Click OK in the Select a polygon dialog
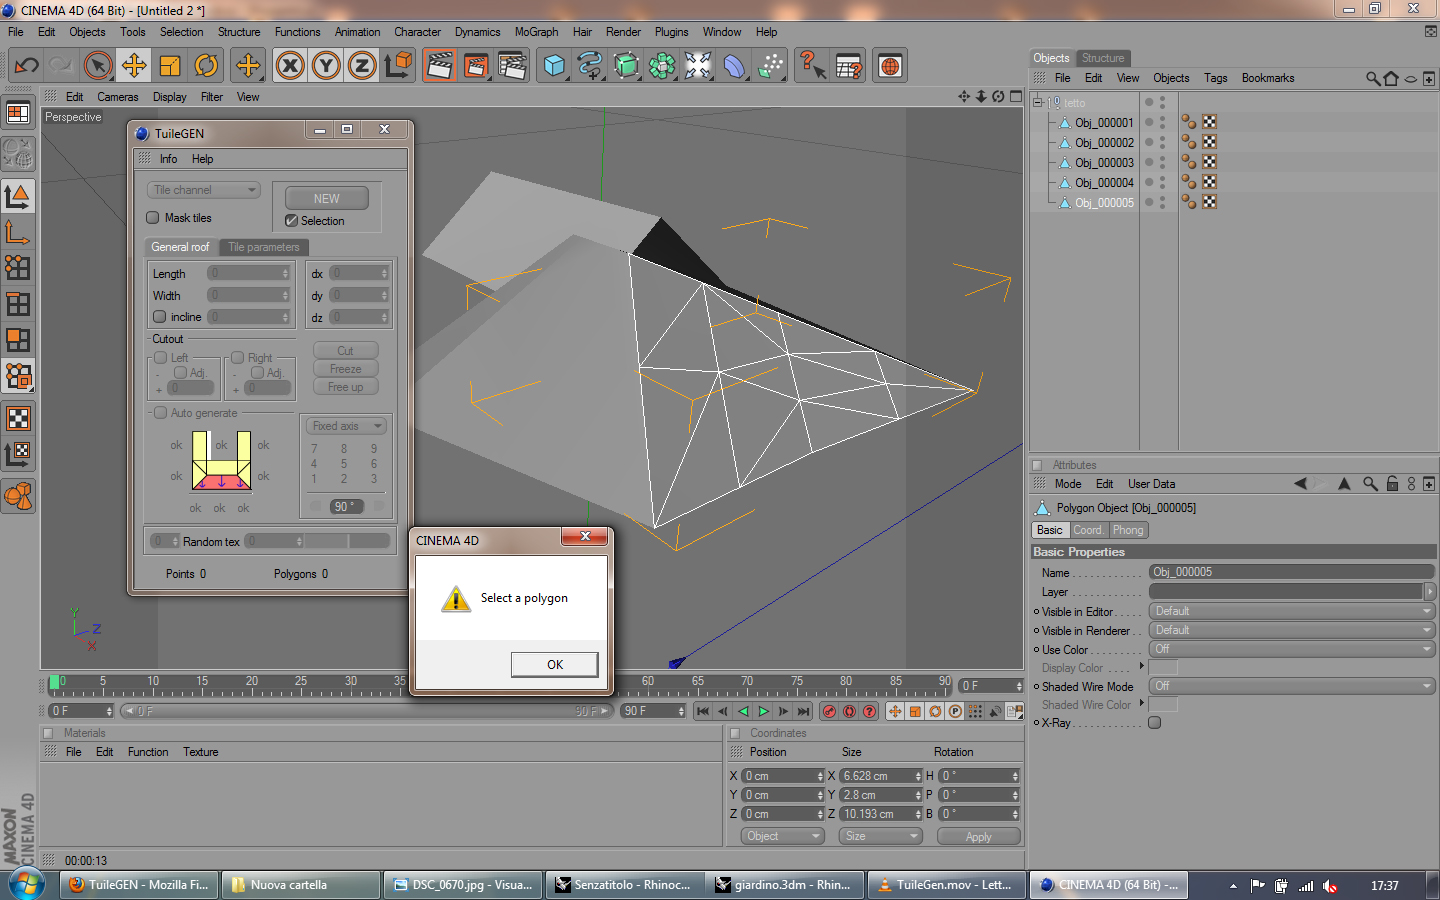Viewport: 1440px width, 900px height. (555, 665)
